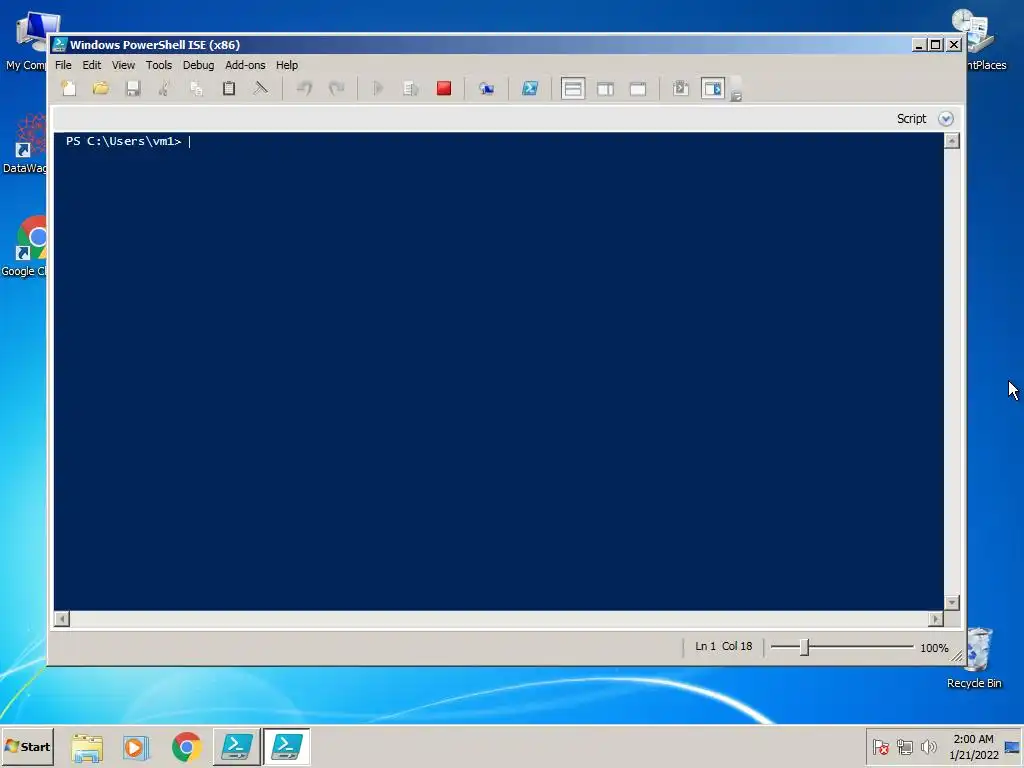The height and width of the screenshot is (768, 1024).
Task: Close the PowerShell ISE window
Action: click(x=953, y=44)
